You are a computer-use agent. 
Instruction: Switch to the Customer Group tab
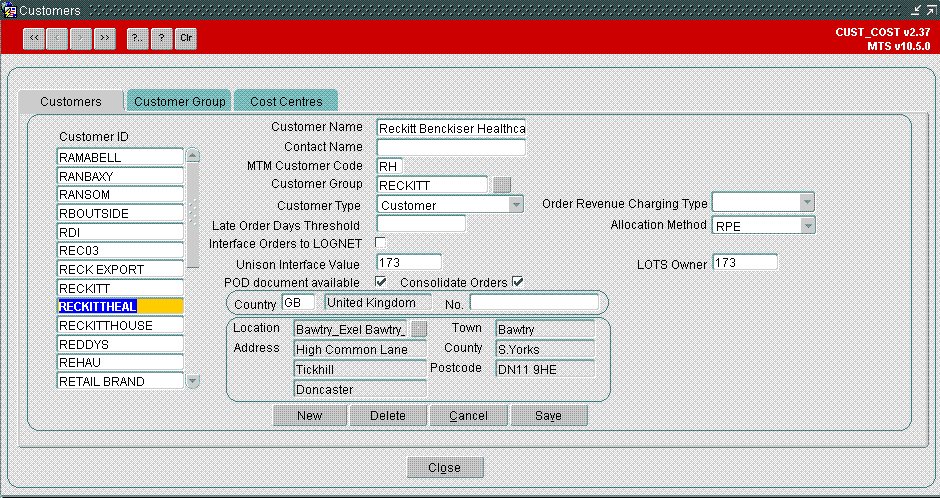tap(179, 101)
